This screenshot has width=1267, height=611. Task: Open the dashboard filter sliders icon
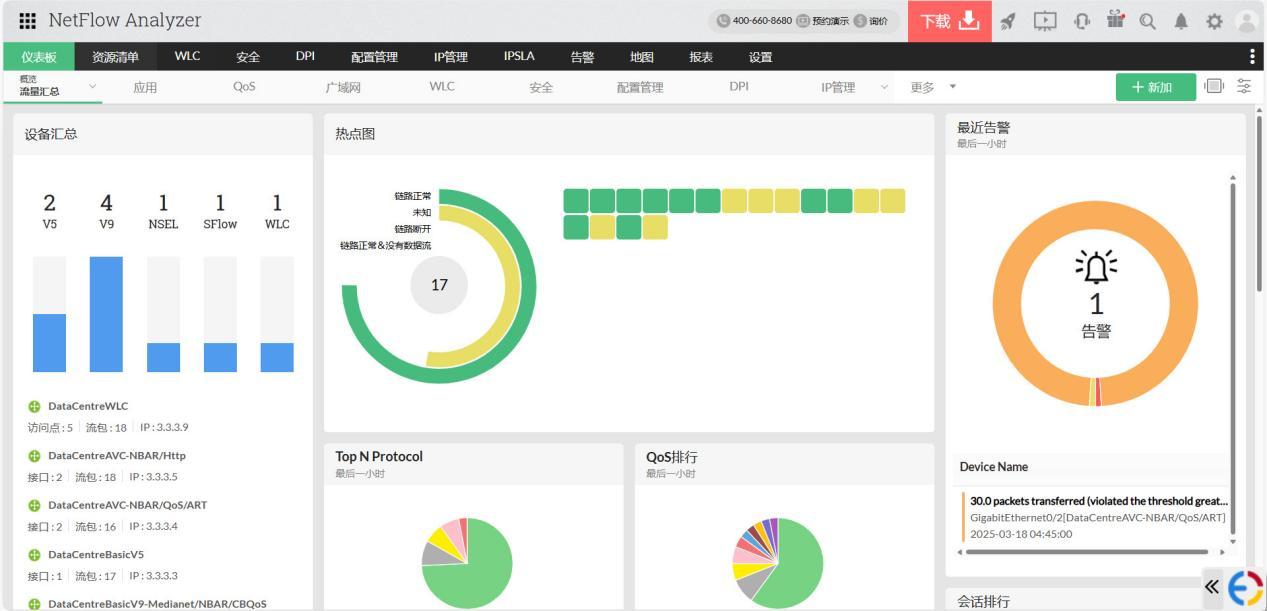pyautogui.click(x=1244, y=87)
